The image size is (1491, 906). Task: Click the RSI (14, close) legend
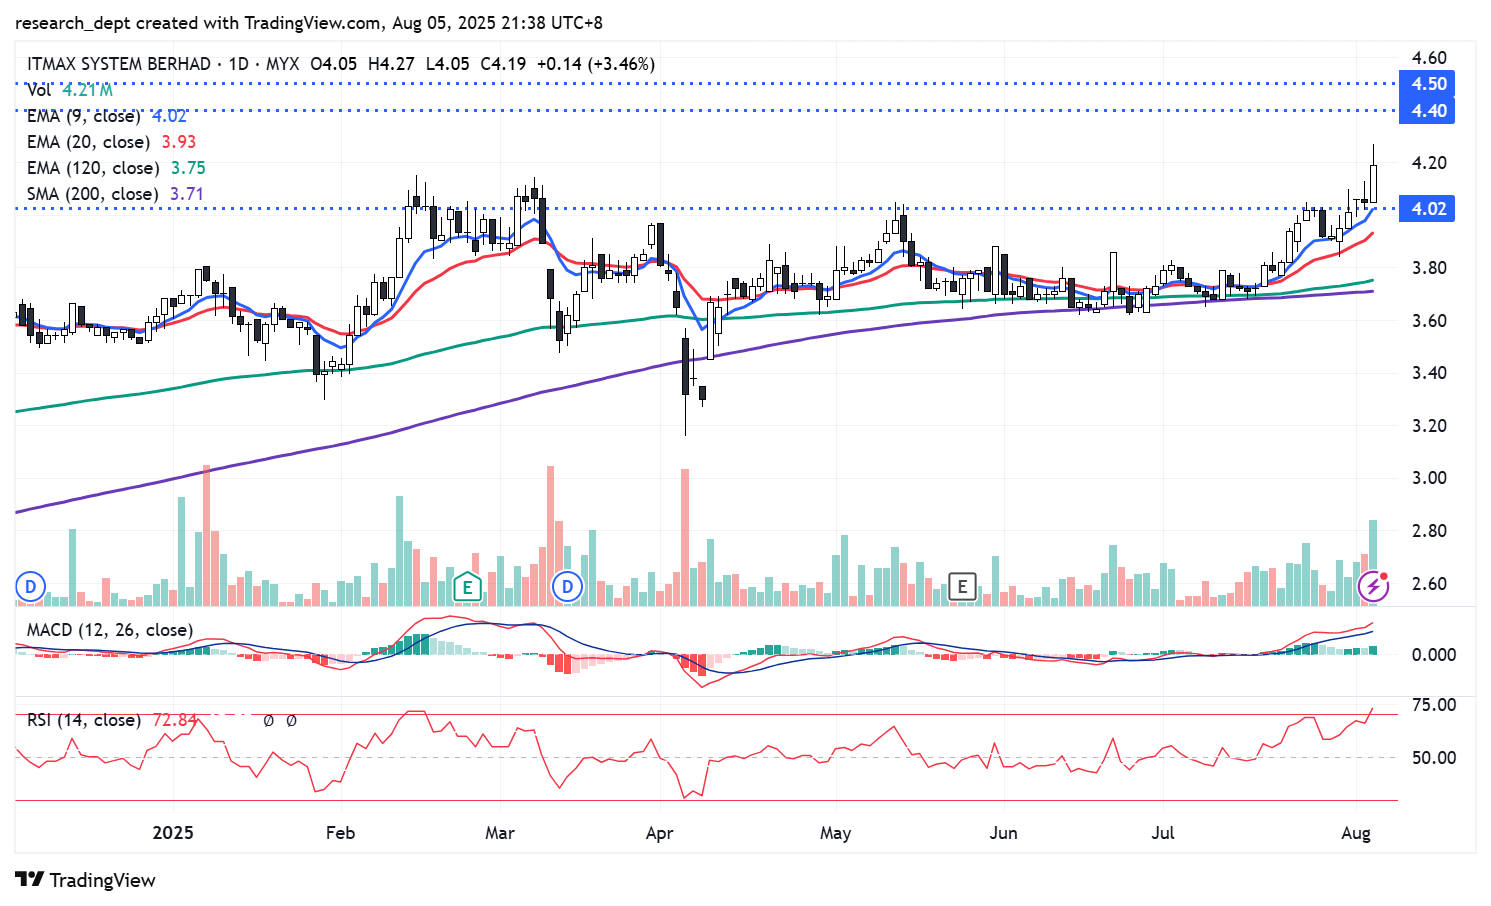coord(84,720)
